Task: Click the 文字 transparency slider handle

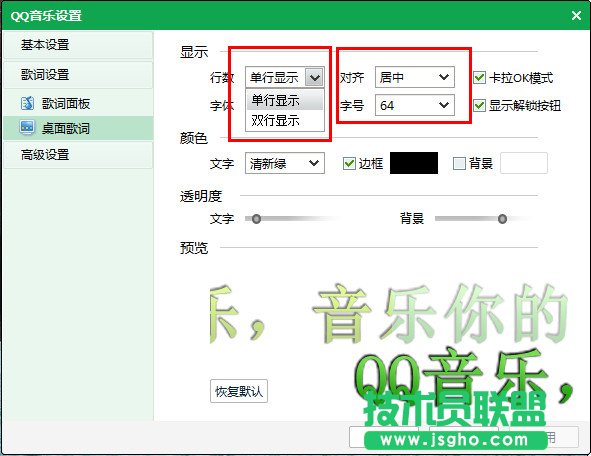Action: pyautogui.click(x=256, y=219)
